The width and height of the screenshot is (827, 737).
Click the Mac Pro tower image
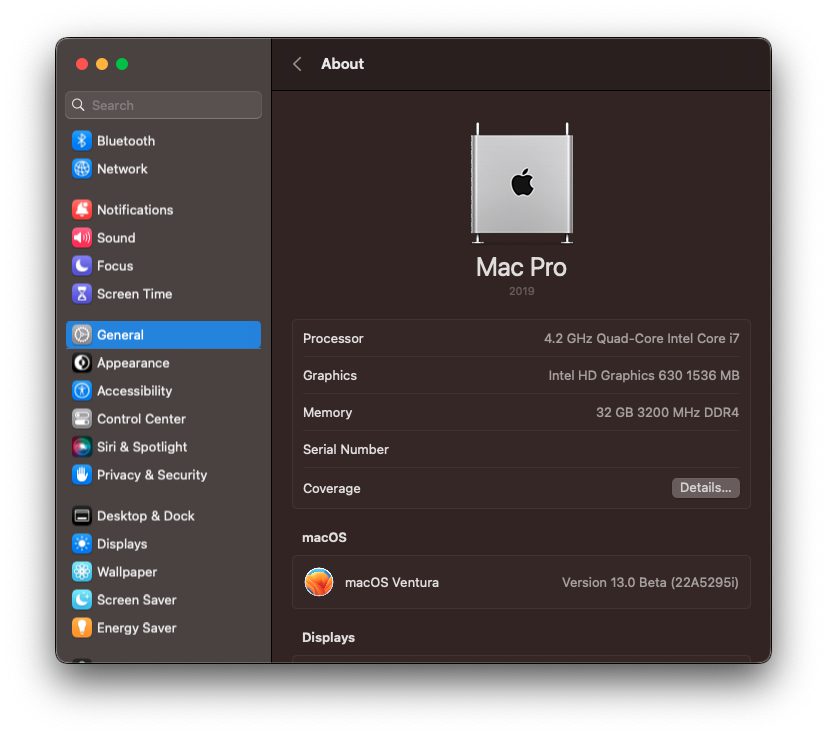[522, 183]
